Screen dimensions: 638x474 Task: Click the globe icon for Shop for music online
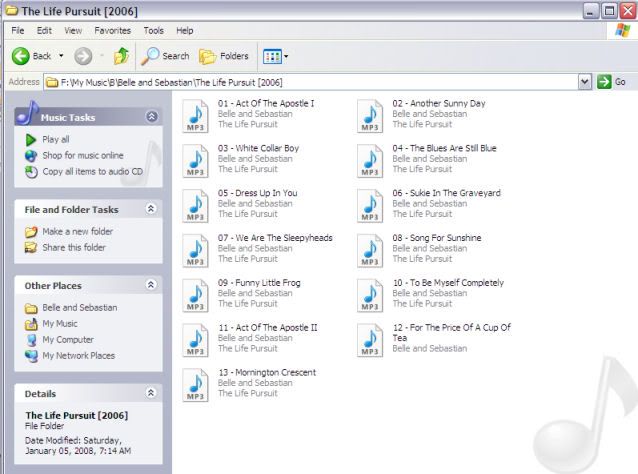pyautogui.click(x=31, y=155)
